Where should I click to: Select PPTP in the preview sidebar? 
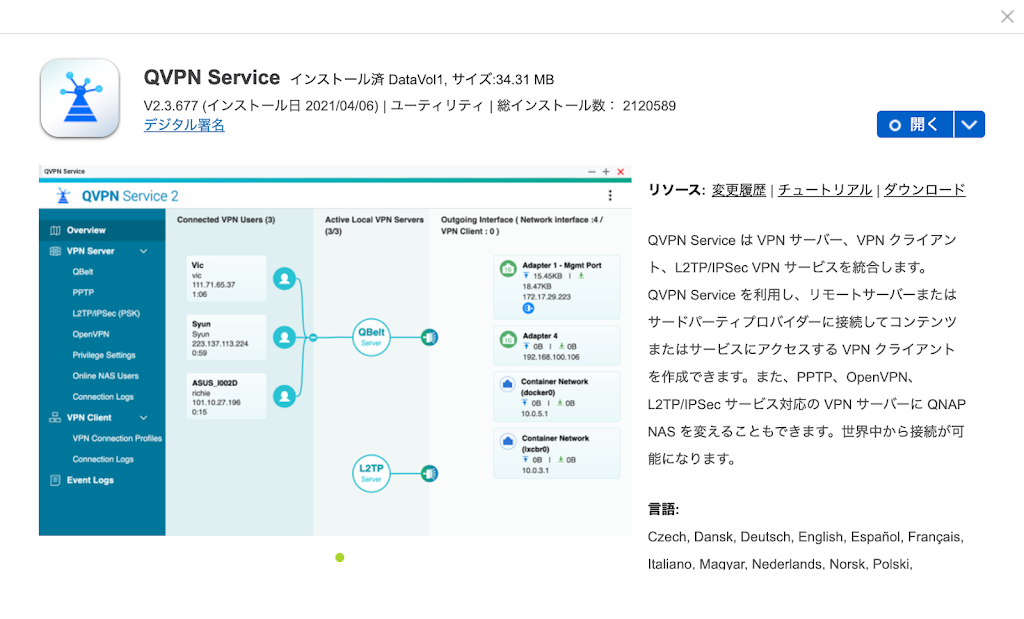point(83,293)
